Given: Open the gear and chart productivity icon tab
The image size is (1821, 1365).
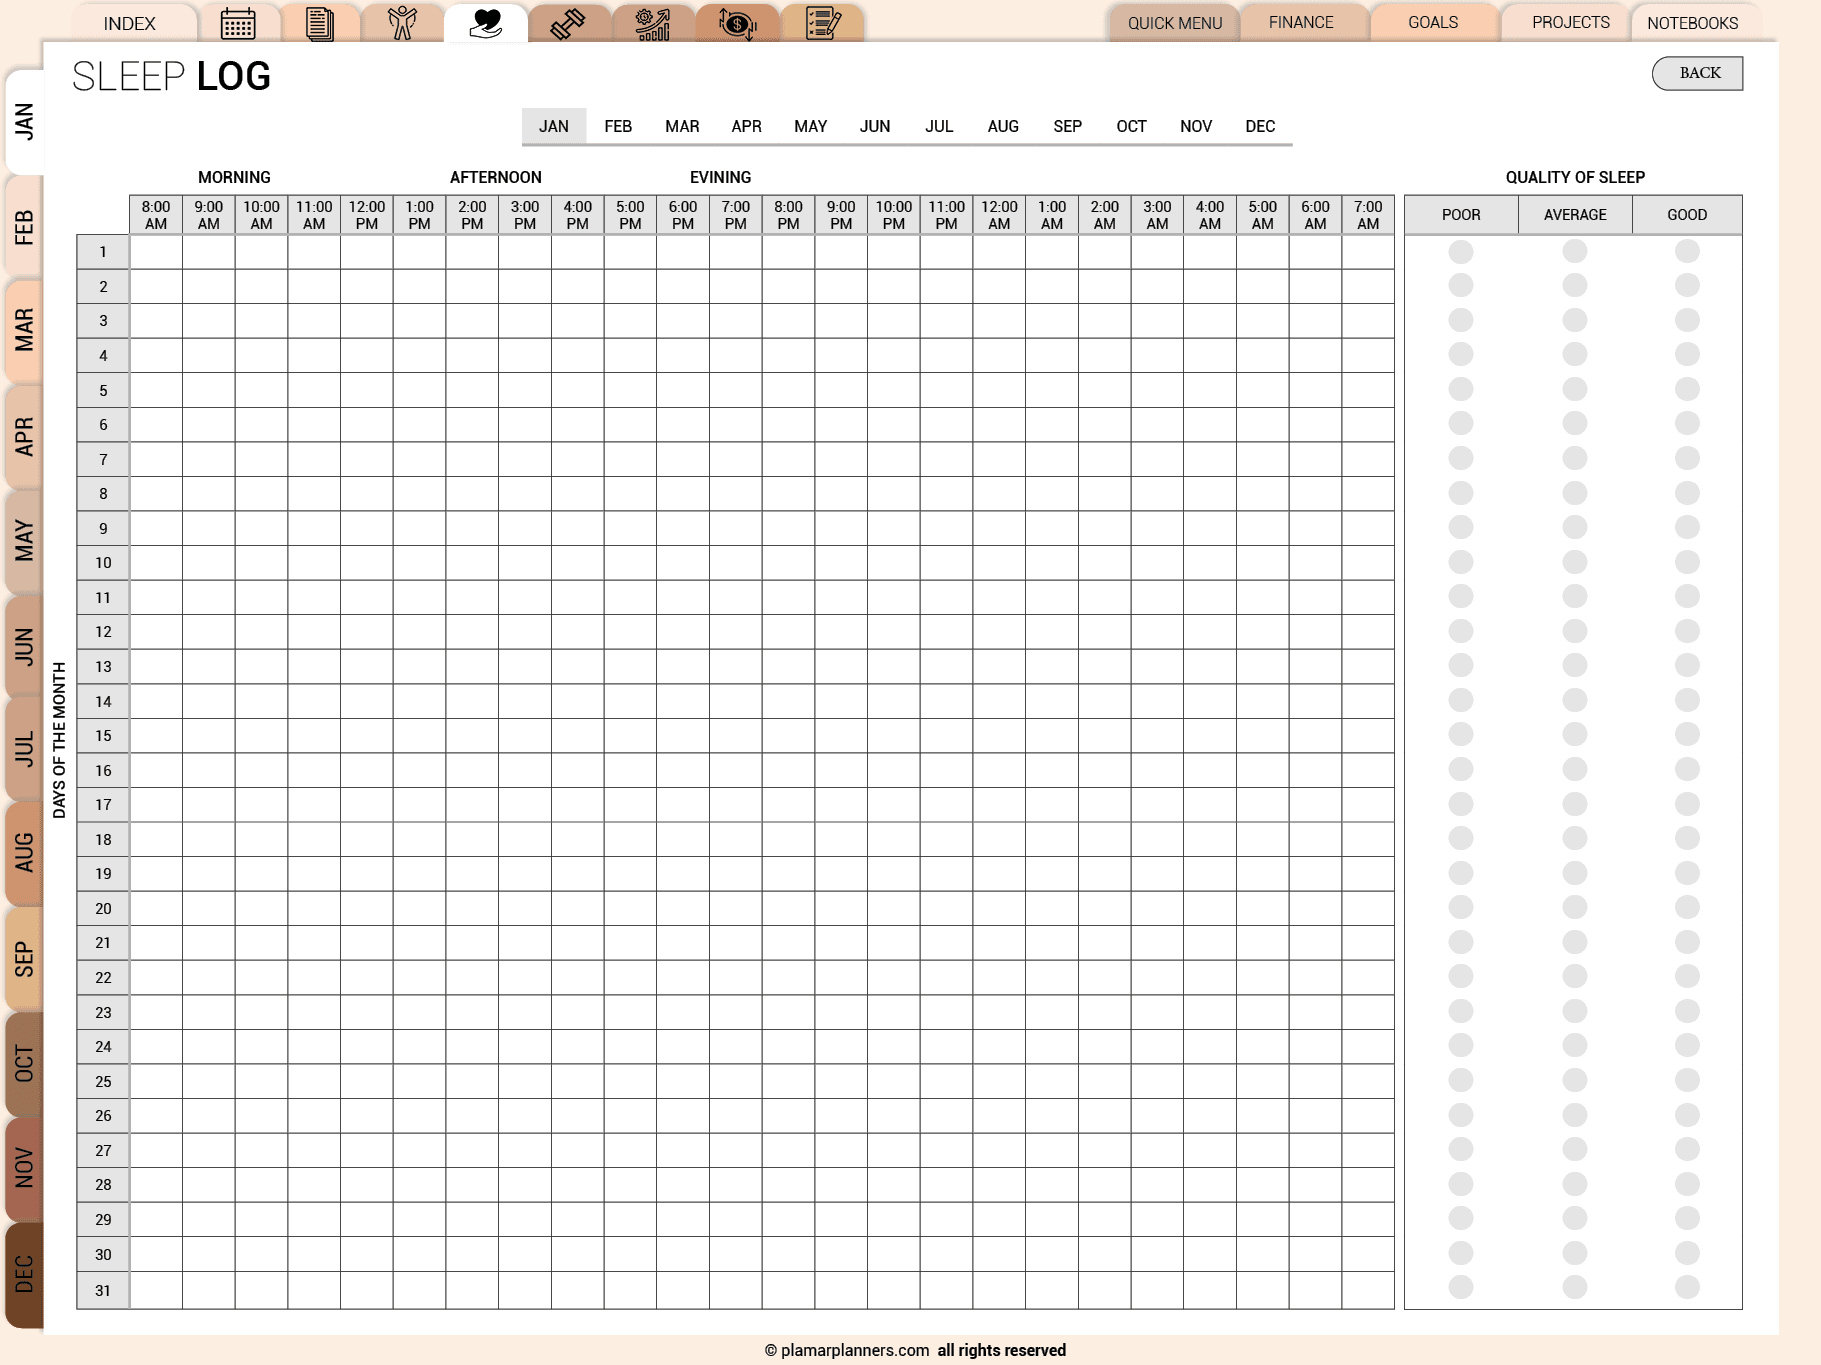Looking at the screenshot, I should pos(653,23).
